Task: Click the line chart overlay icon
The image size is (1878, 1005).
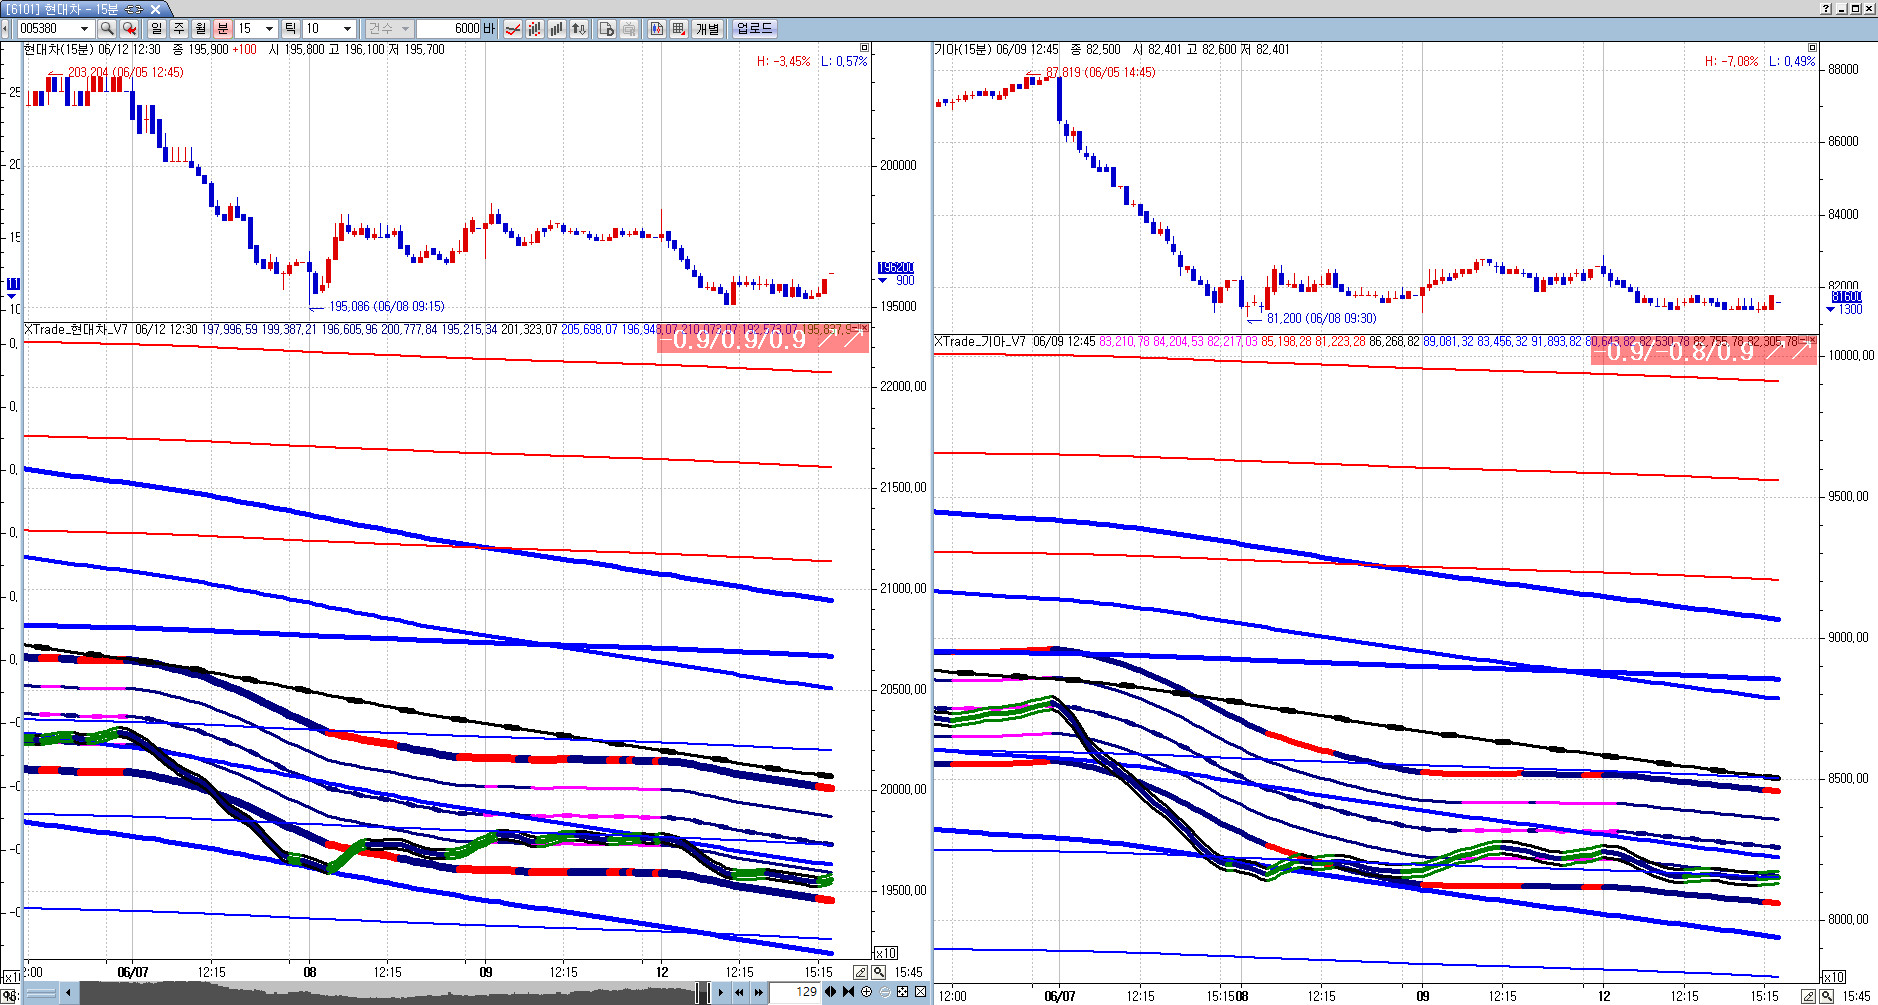Action: pyautogui.click(x=513, y=29)
